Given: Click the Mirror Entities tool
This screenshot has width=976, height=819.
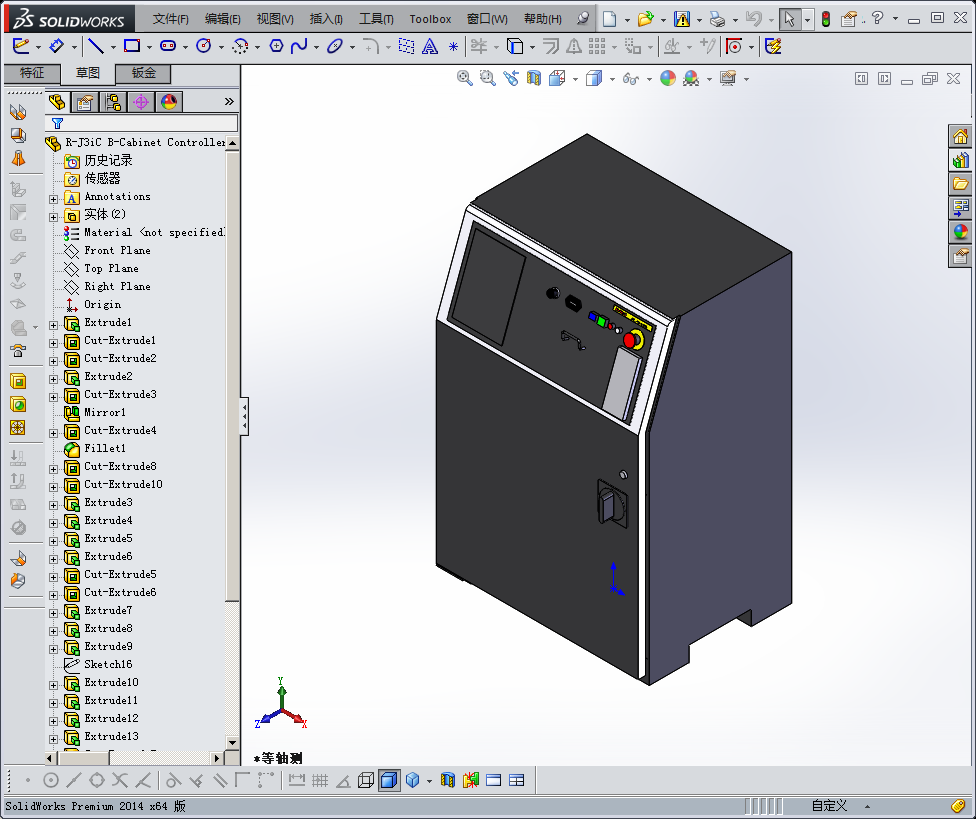Looking at the screenshot, I should [574, 46].
